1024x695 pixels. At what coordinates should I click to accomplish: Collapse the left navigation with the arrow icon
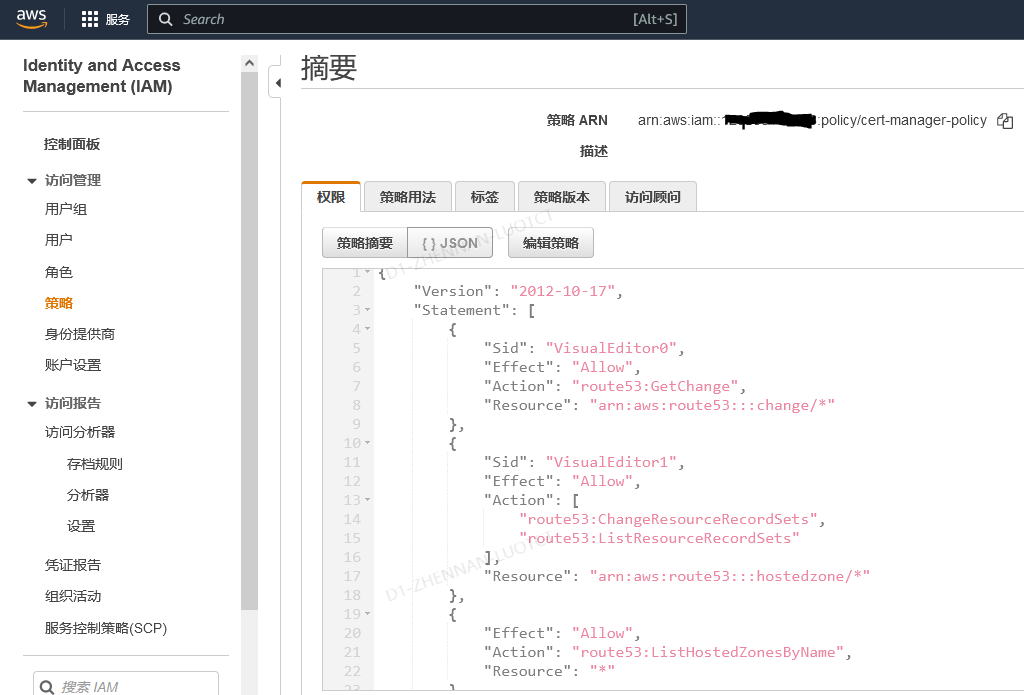(x=276, y=83)
